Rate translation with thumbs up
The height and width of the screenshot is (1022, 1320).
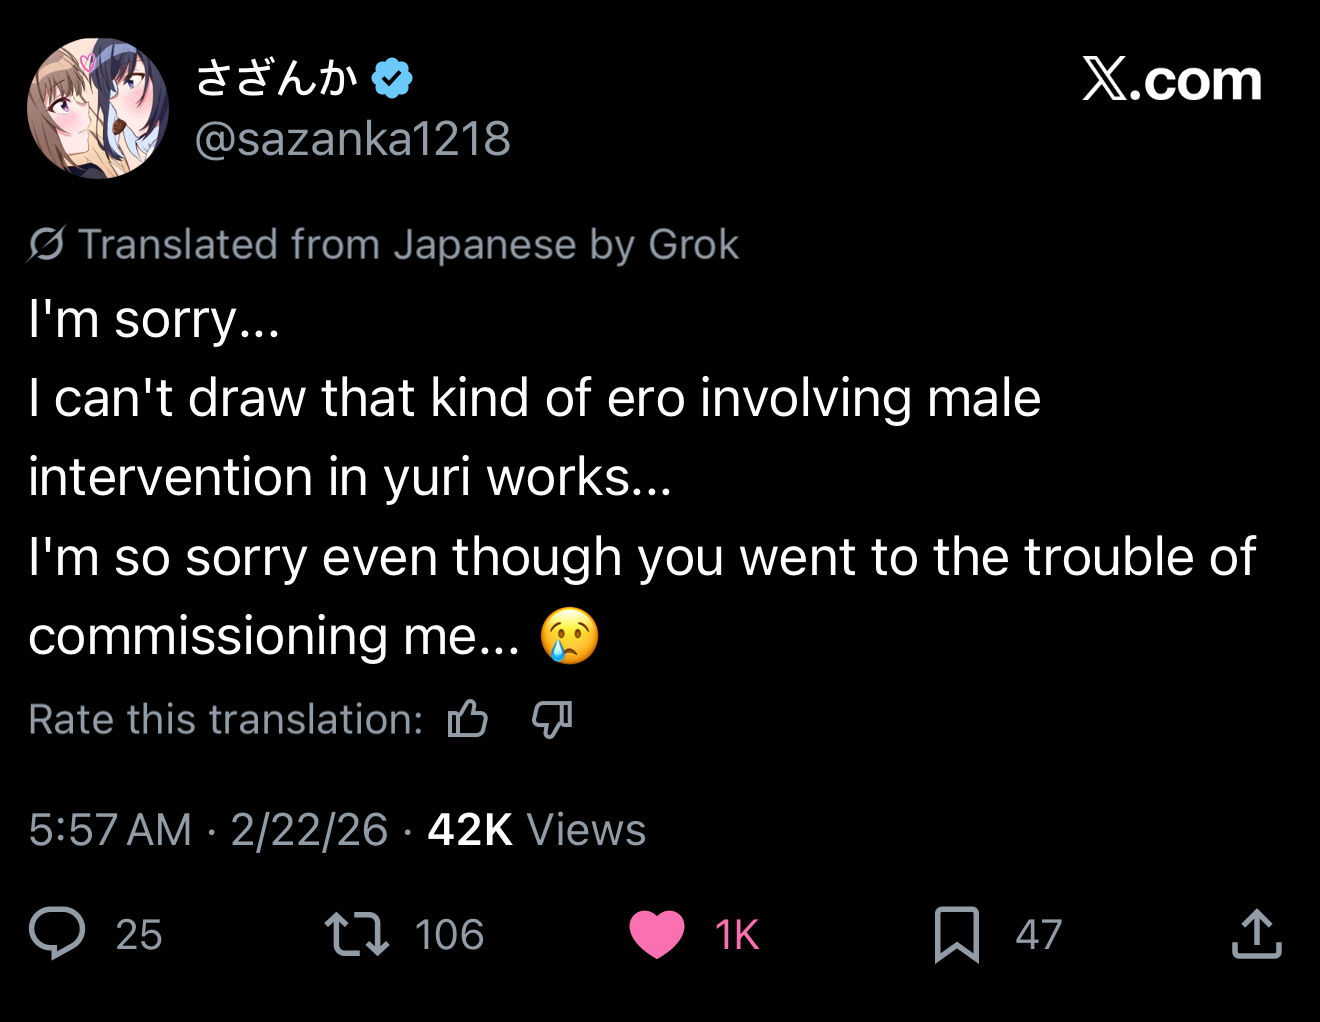[x=468, y=719]
